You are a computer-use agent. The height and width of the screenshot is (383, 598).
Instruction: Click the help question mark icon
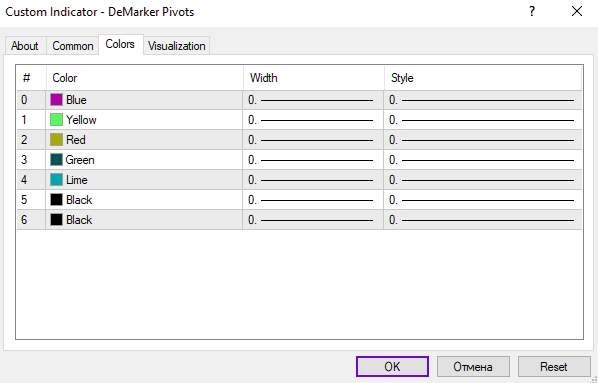[532, 11]
